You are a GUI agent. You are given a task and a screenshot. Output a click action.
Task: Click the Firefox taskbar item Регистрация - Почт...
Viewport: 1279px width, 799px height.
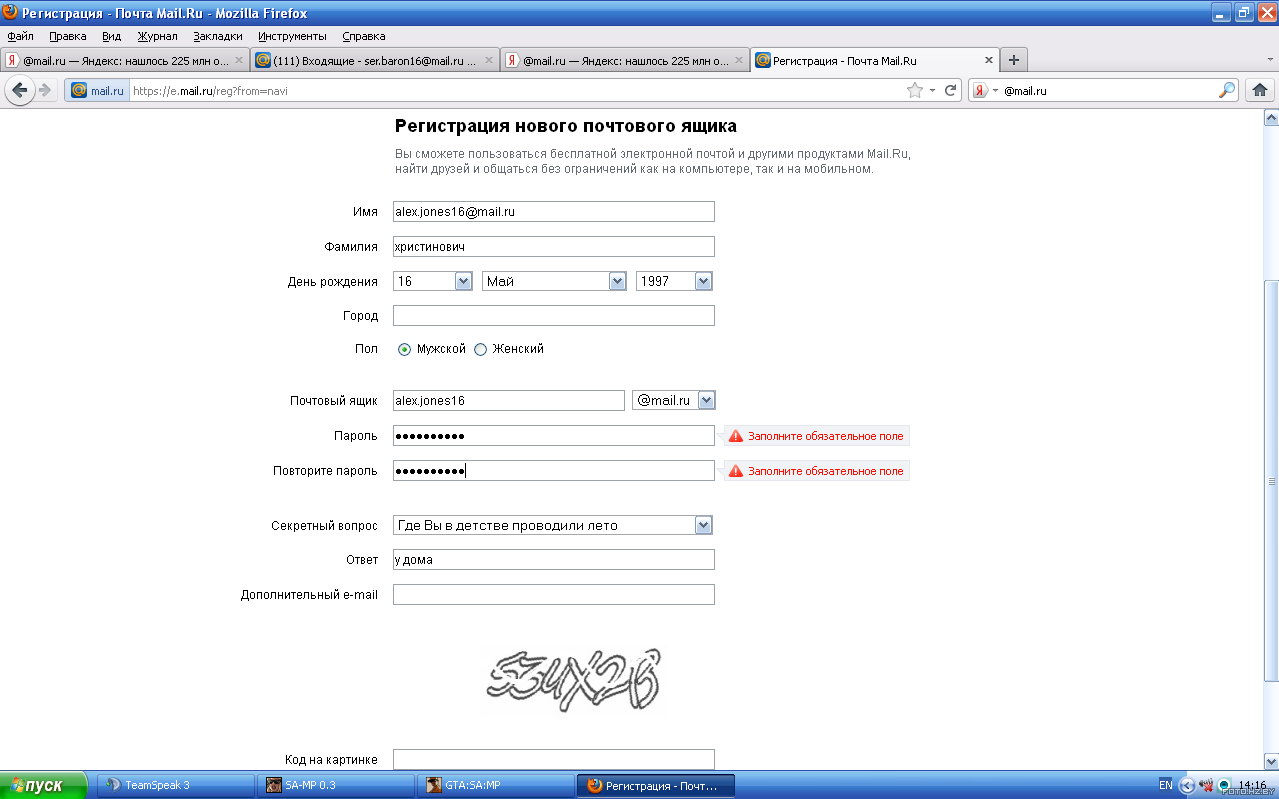tap(656, 785)
